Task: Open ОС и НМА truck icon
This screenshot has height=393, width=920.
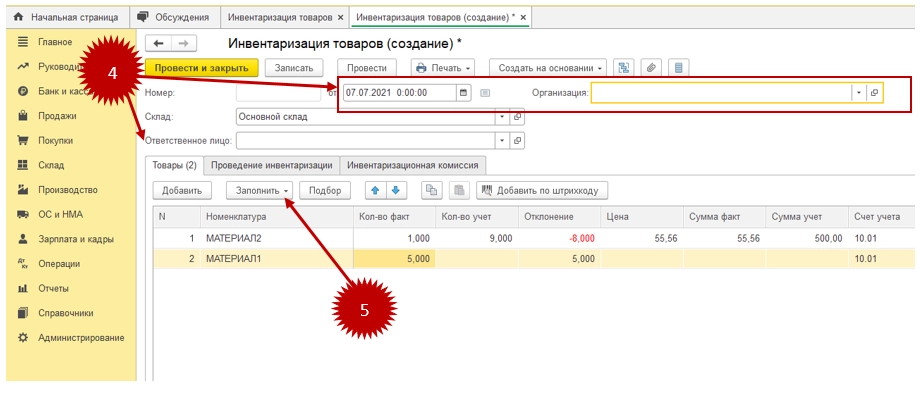Action: (23, 214)
